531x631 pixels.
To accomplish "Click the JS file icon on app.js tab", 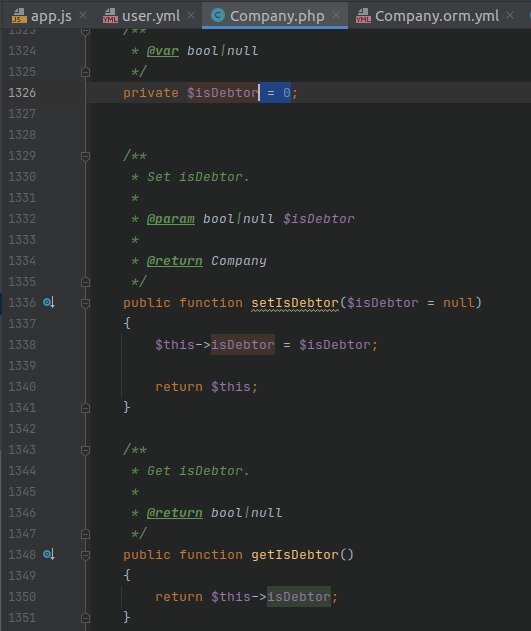I will click(x=19, y=16).
